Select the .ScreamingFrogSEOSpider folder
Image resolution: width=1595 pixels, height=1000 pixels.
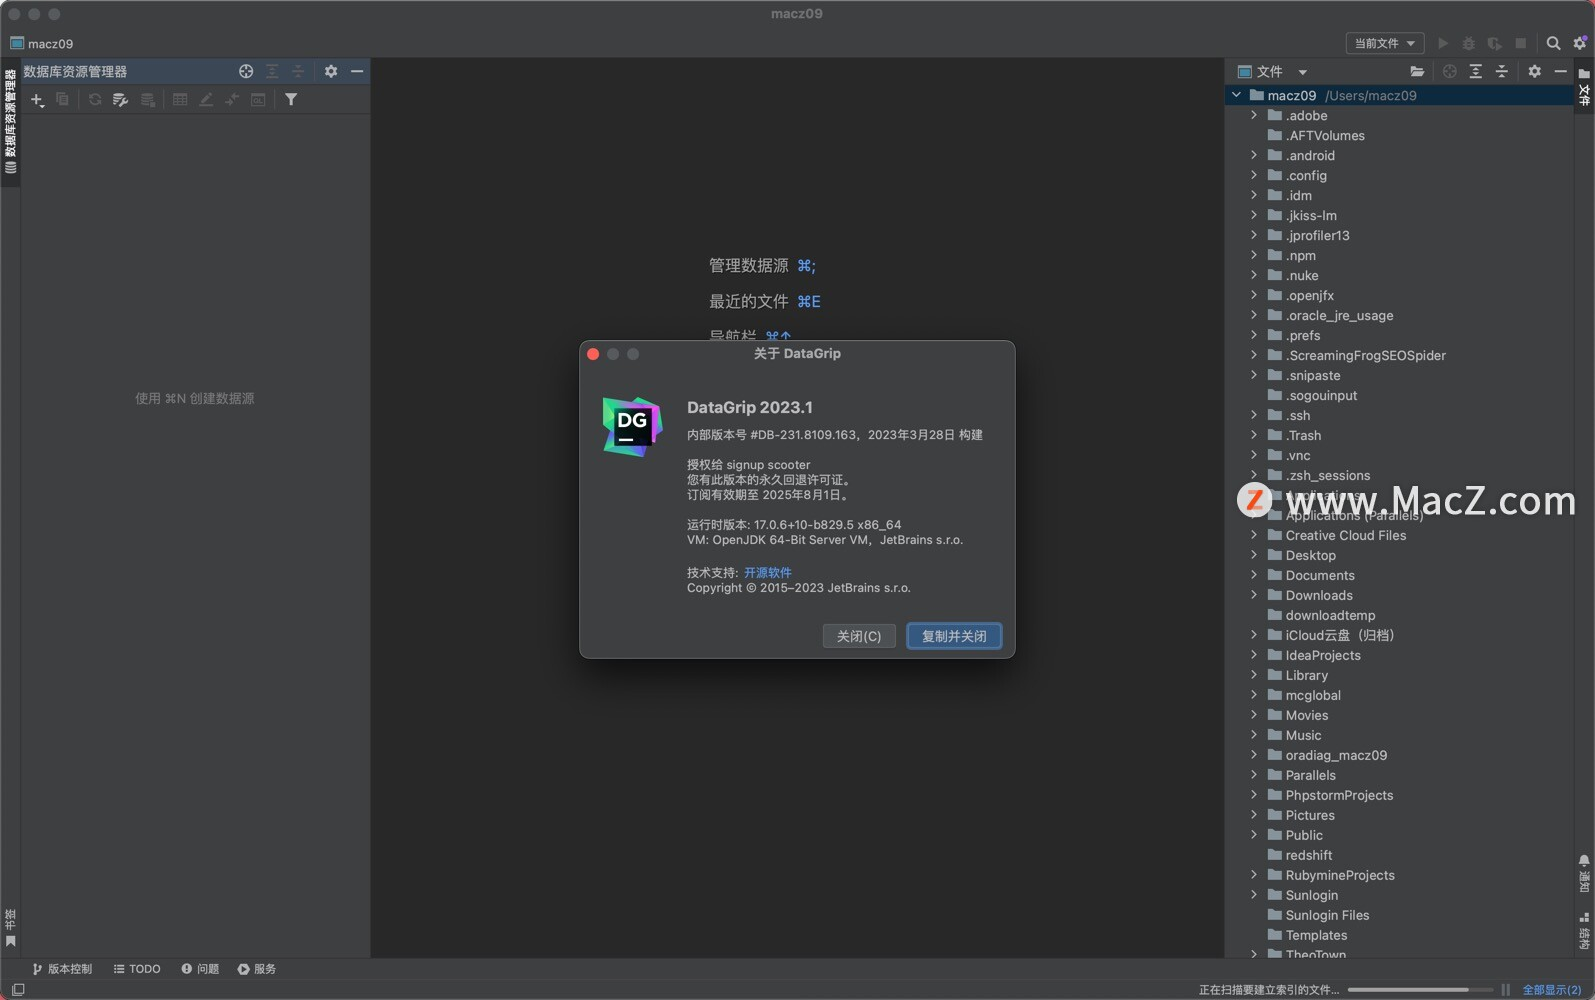pos(1365,355)
